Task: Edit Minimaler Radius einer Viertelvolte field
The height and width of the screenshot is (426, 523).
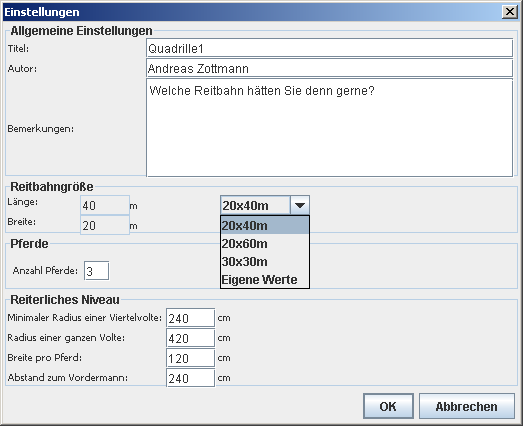Action: 190,318
